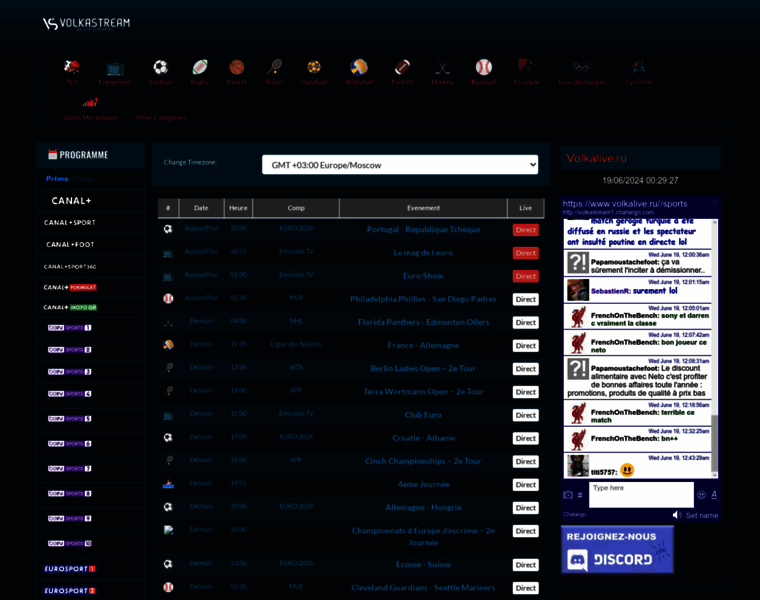Click the soccer icon in Croatie - Albanie row
The image size is (760, 600).
168,438
